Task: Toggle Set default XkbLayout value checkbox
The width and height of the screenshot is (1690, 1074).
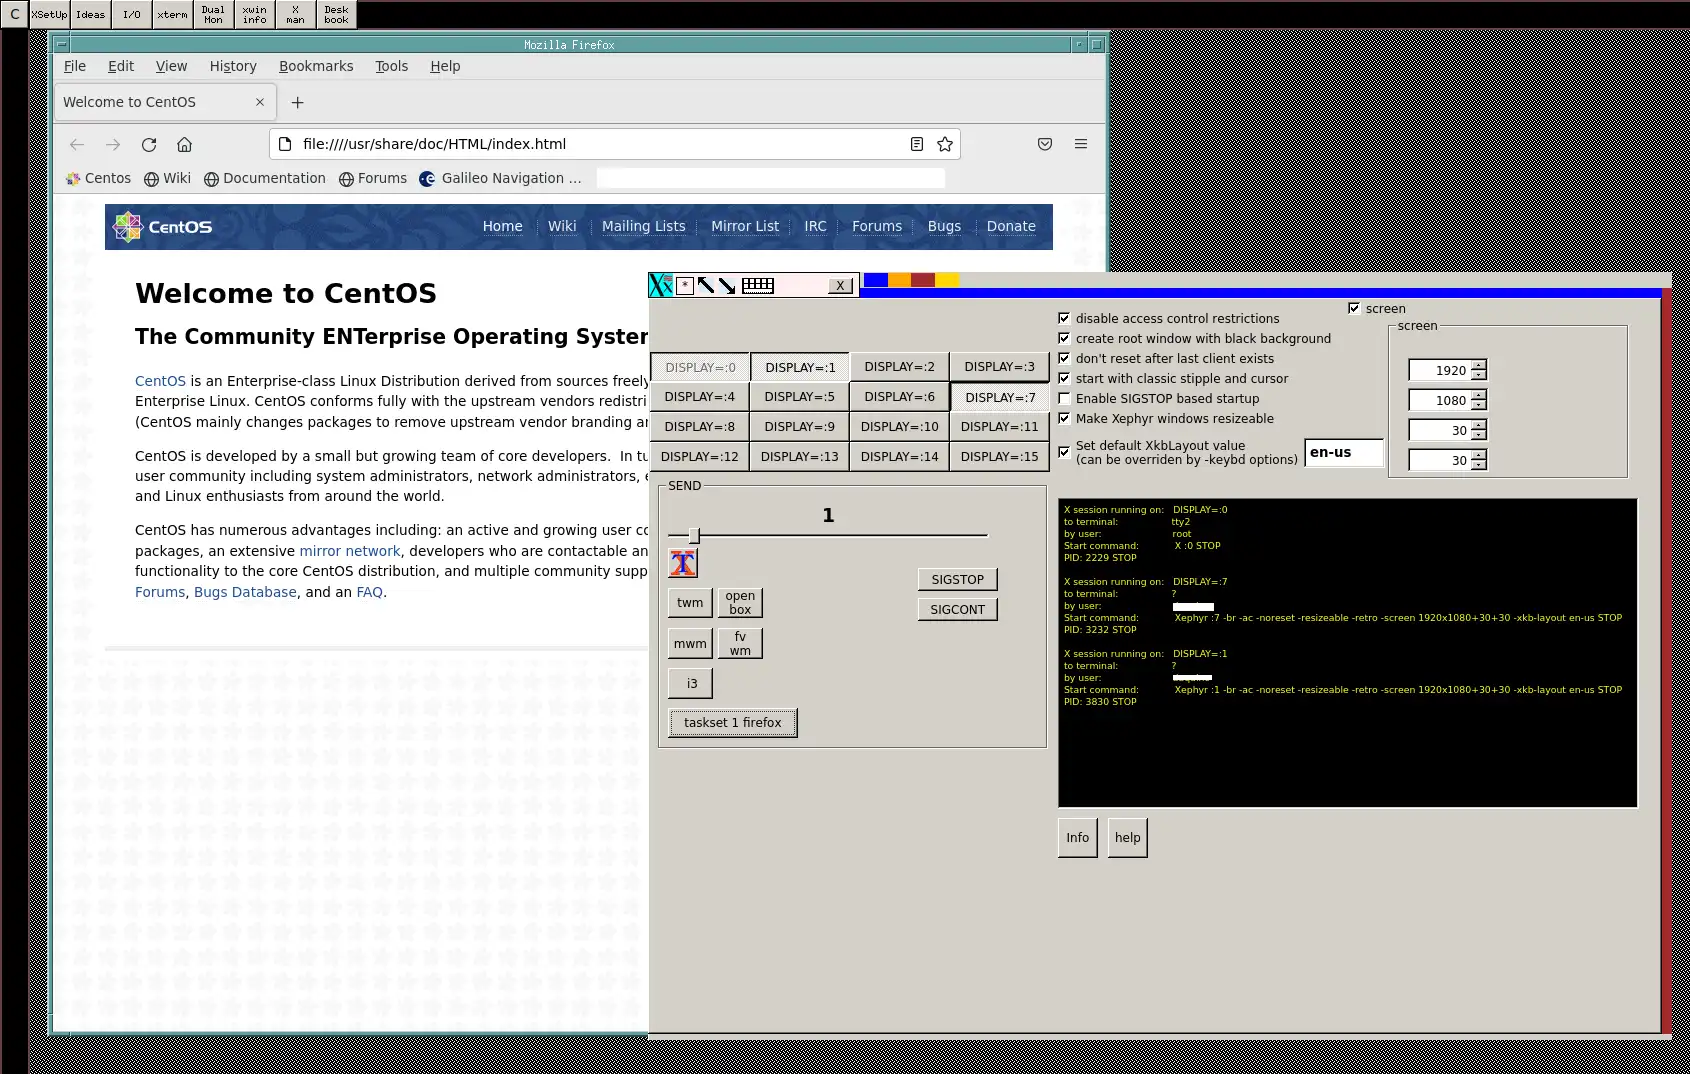Action: click(1064, 452)
